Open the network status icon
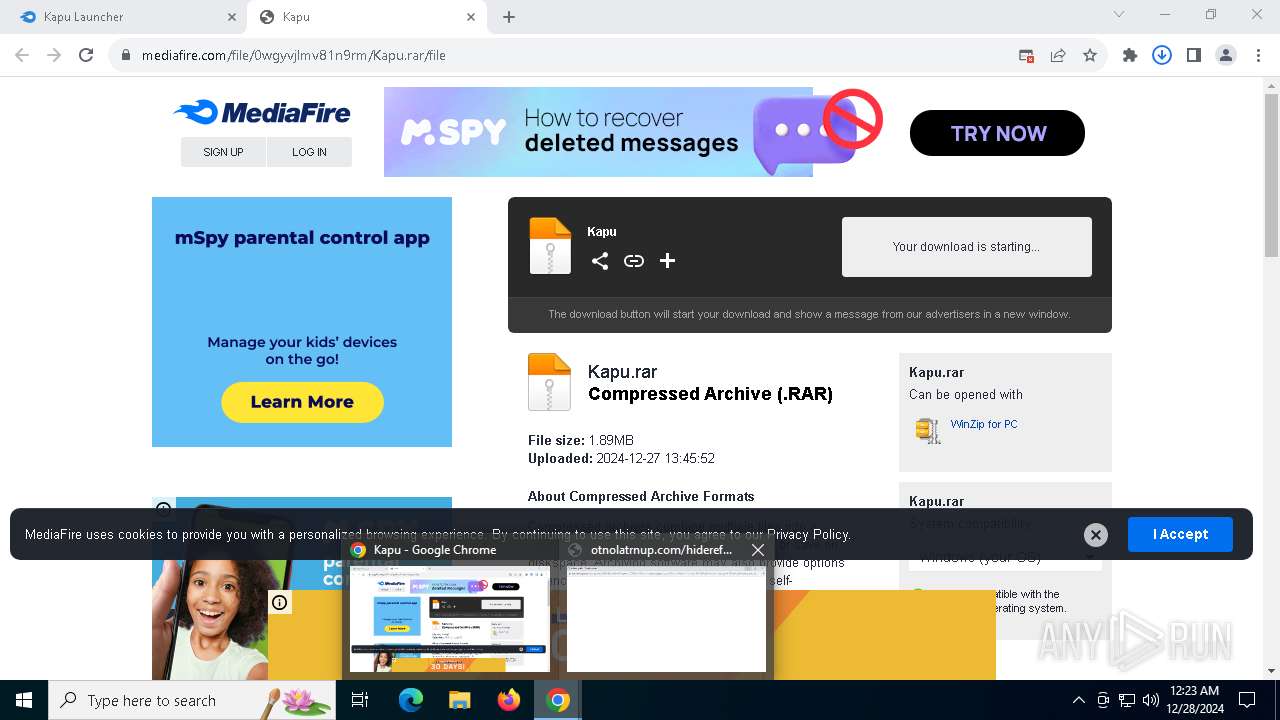This screenshot has height=720, width=1280. point(1127,700)
